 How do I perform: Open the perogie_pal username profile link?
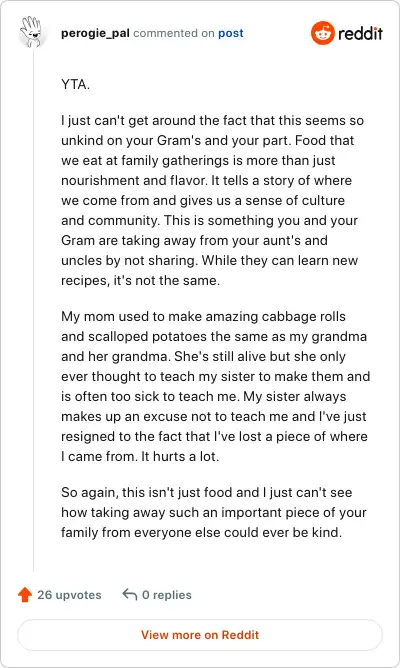click(95, 33)
